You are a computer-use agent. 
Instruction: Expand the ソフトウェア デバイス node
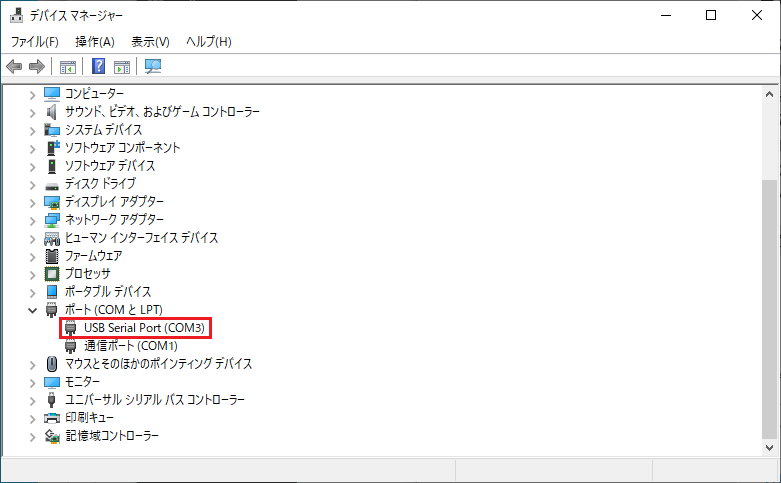(x=32, y=166)
